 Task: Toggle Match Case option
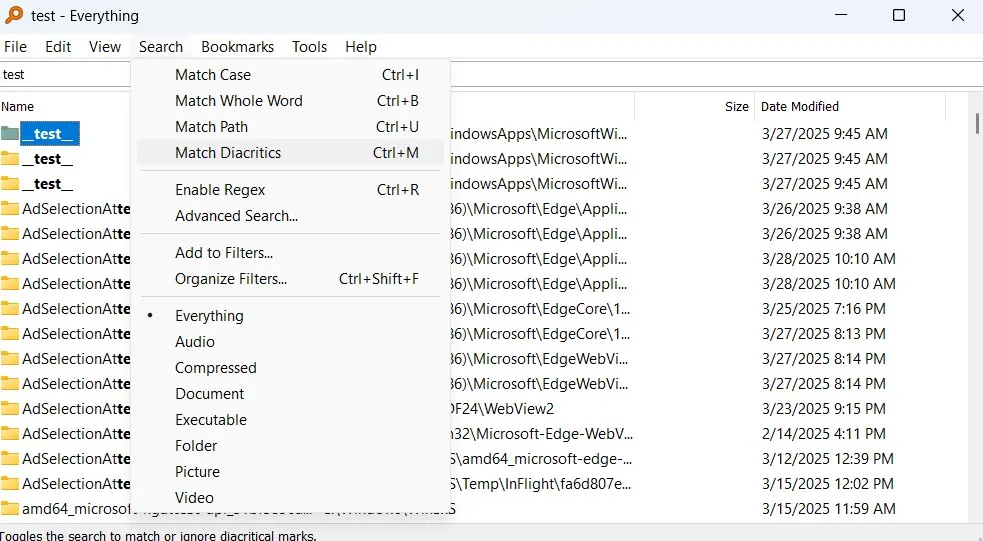pos(213,75)
